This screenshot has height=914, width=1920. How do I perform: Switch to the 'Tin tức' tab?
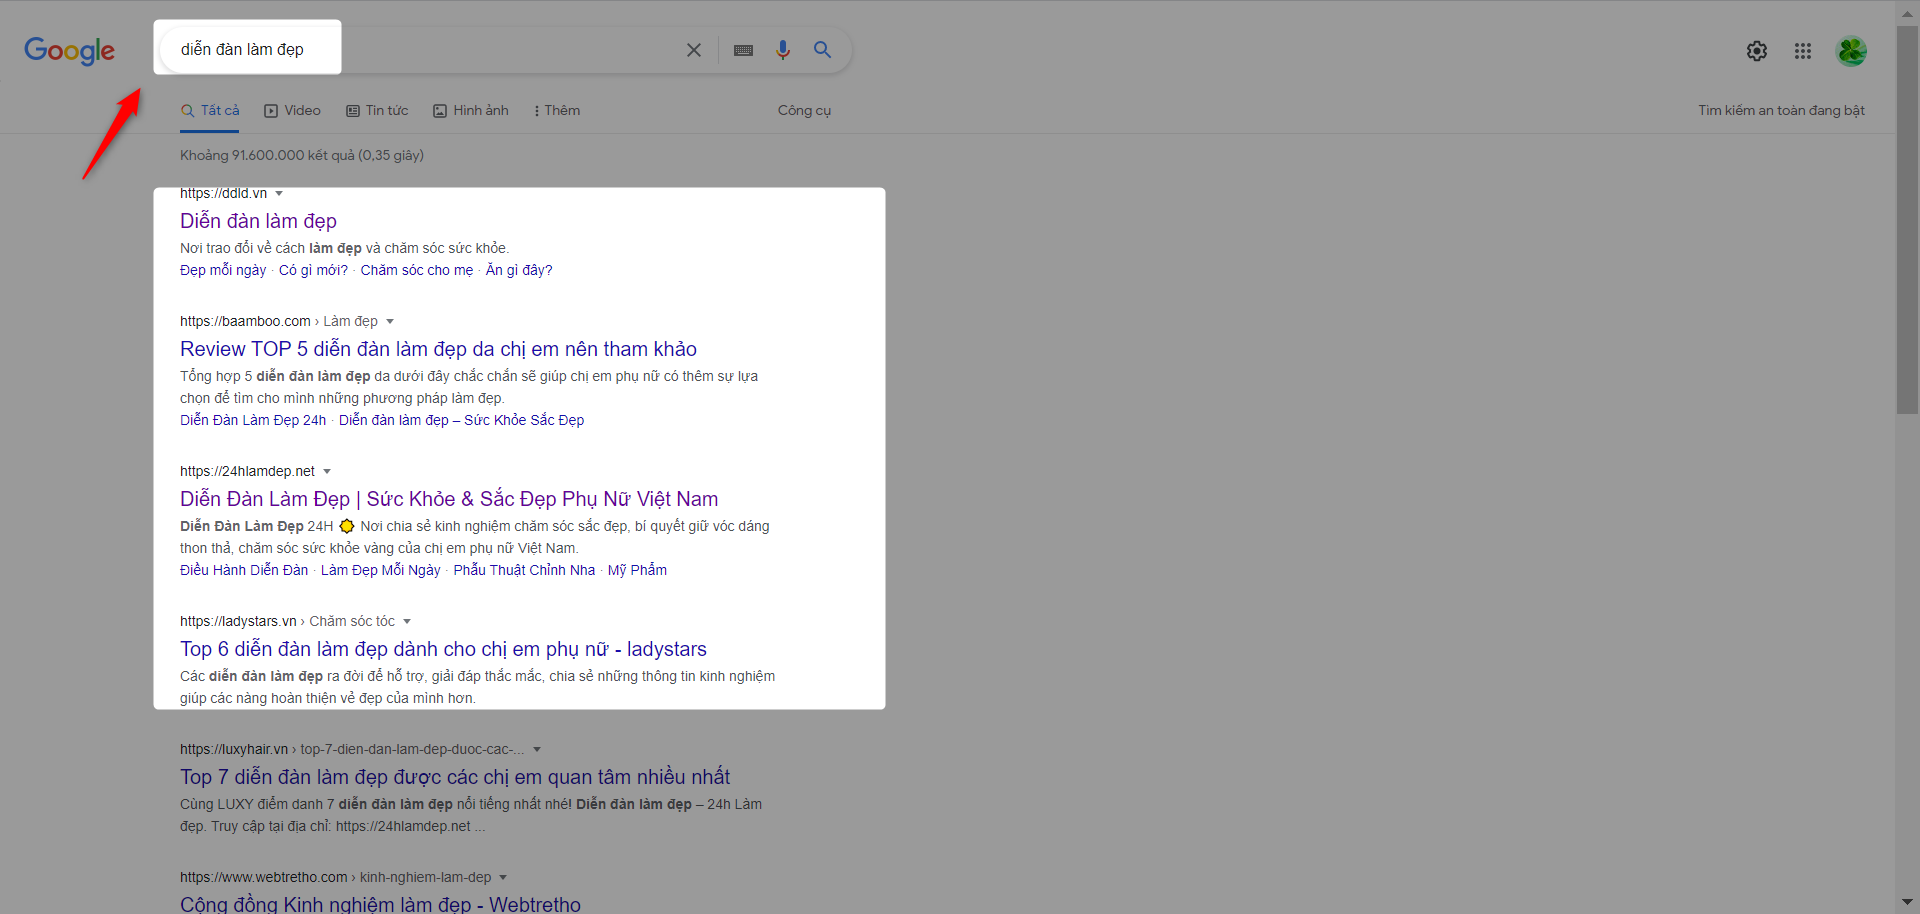[x=377, y=111]
